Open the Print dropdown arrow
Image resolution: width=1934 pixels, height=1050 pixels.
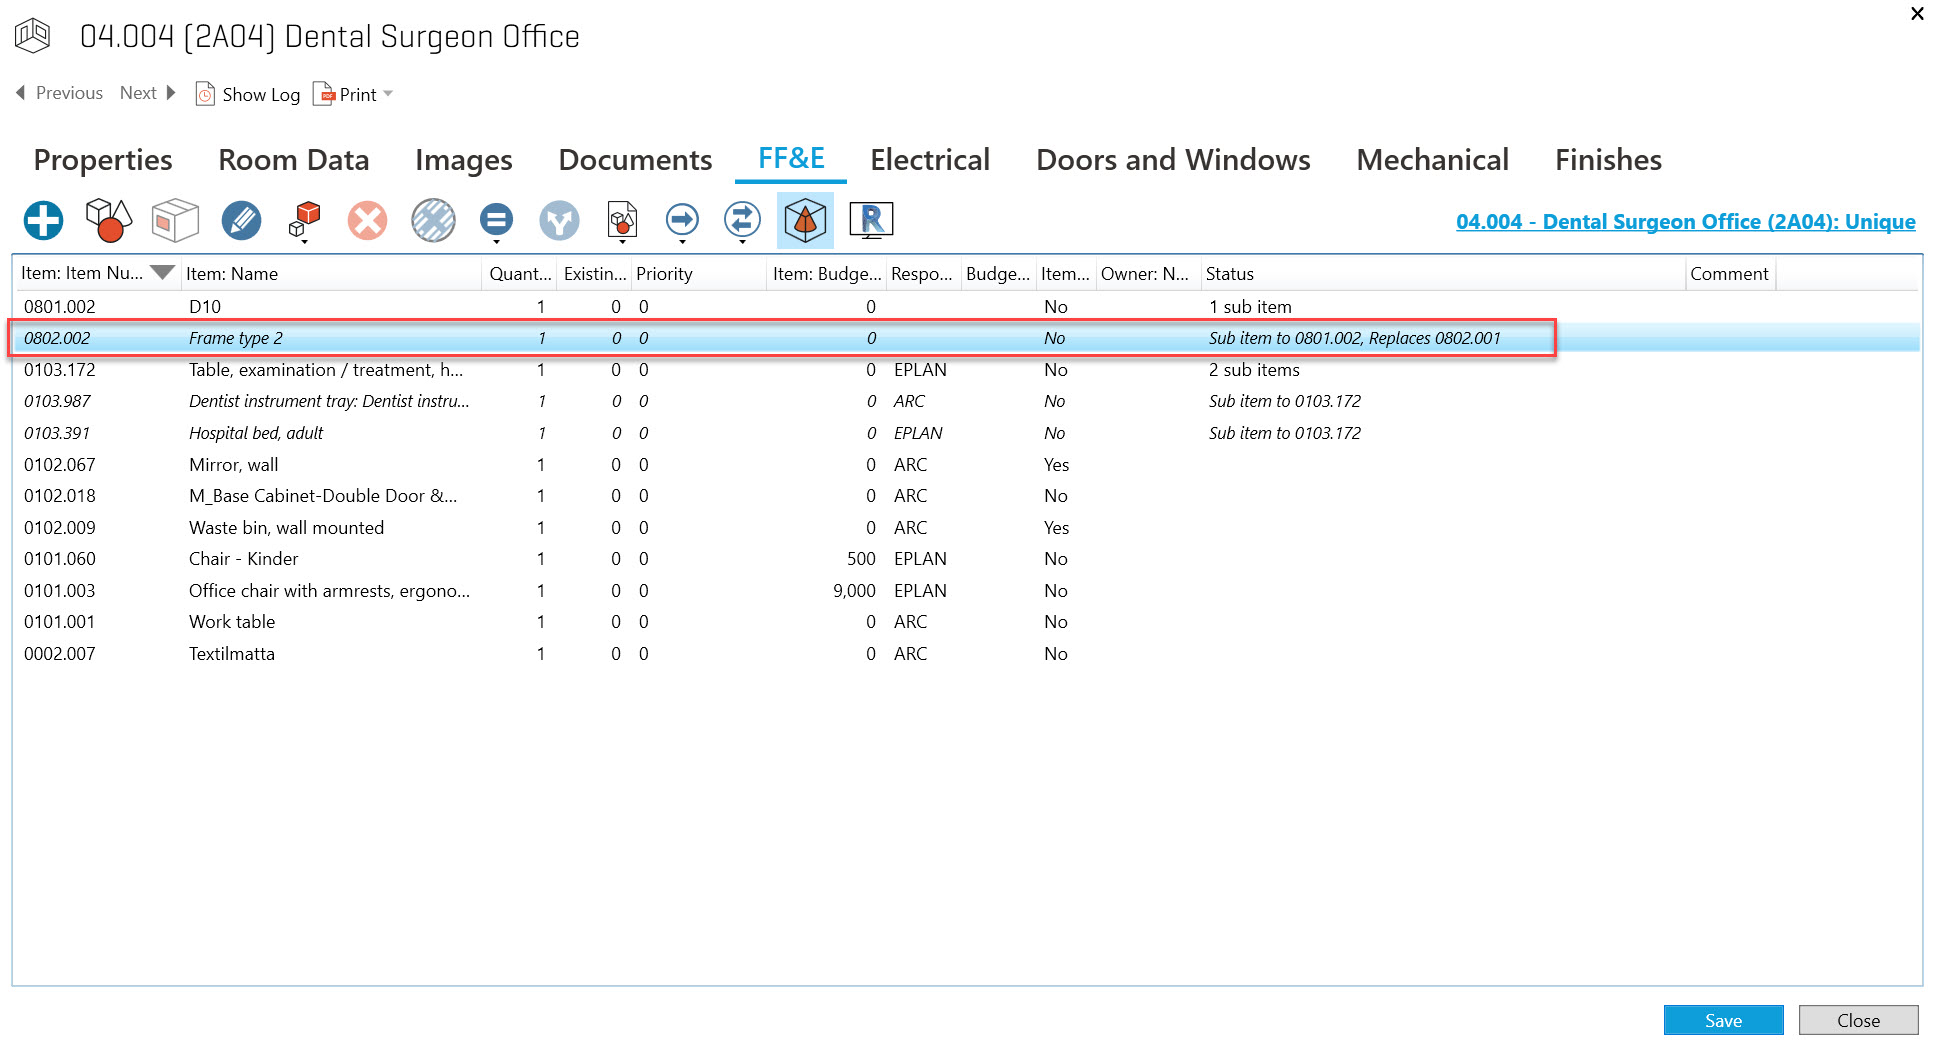pyautogui.click(x=389, y=94)
